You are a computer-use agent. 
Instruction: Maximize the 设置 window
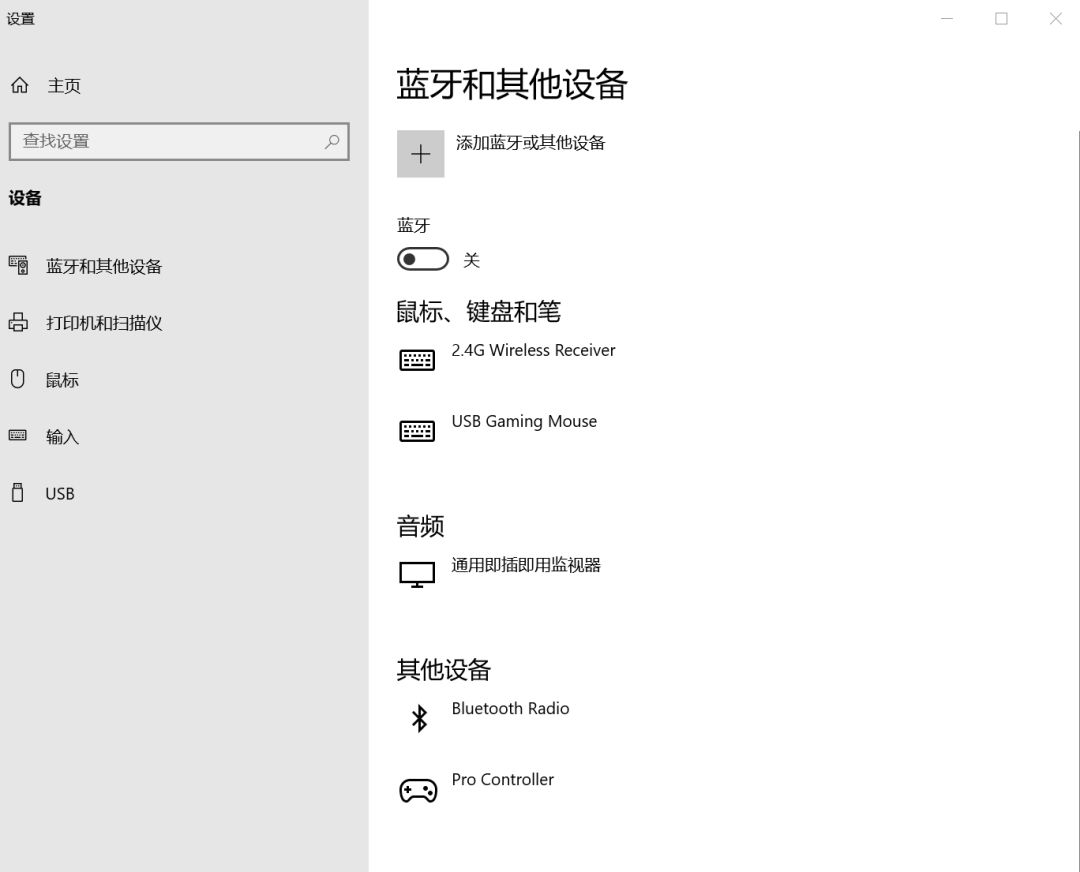(x=1001, y=19)
